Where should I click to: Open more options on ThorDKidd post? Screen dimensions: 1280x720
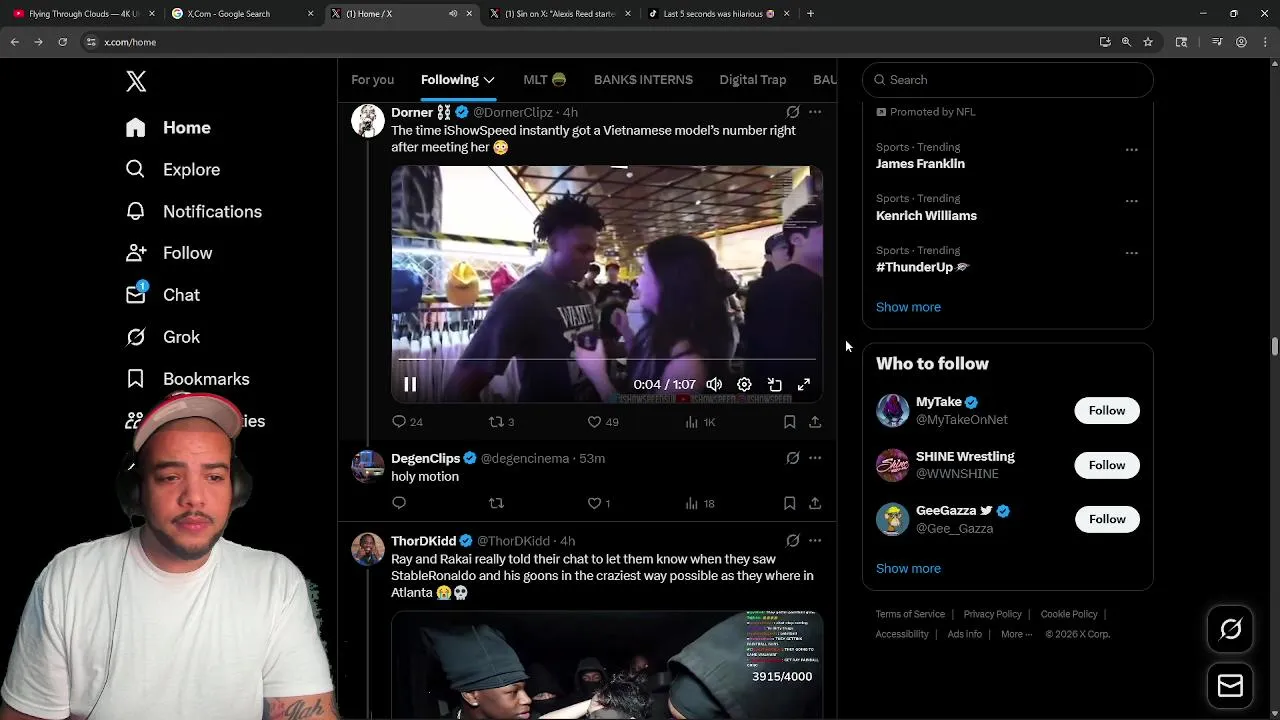pyautogui.click(x=815, y=541)
